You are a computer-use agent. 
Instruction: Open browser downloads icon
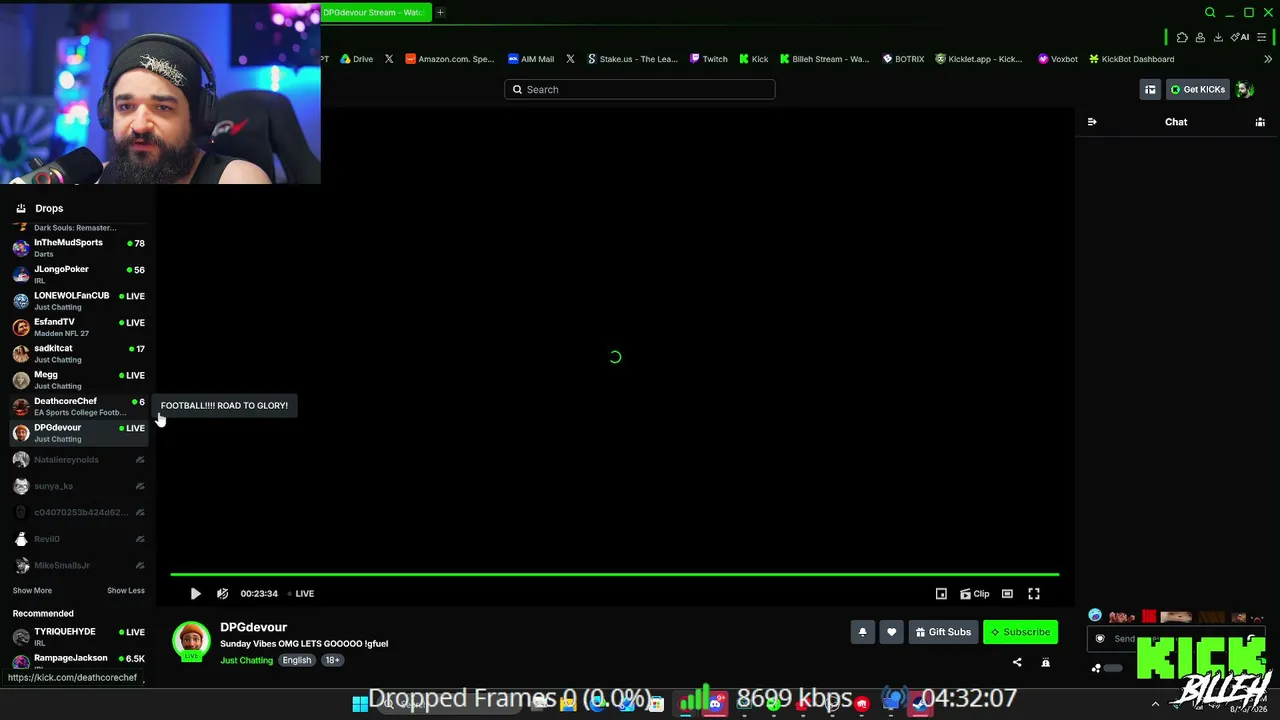tap(1218, 37)
